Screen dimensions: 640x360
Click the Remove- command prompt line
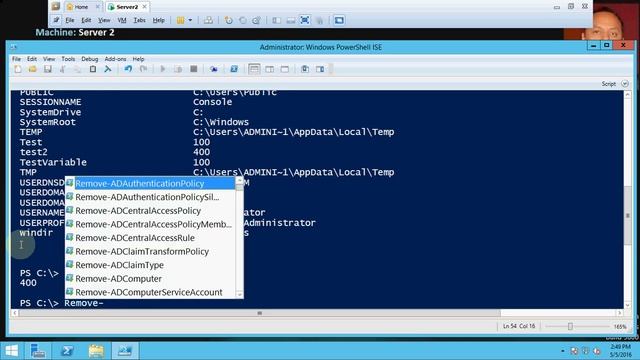tap(61, 303)
